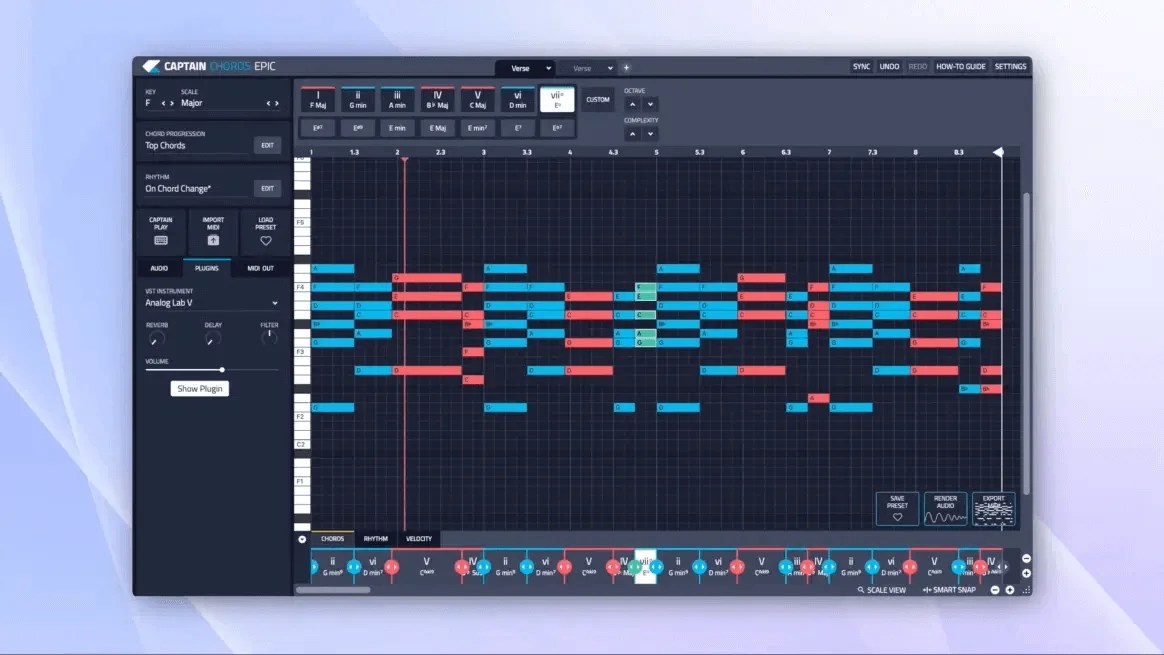Select the ii G min chord
The width and height of the screenshot is (1164, 655).
358,100
